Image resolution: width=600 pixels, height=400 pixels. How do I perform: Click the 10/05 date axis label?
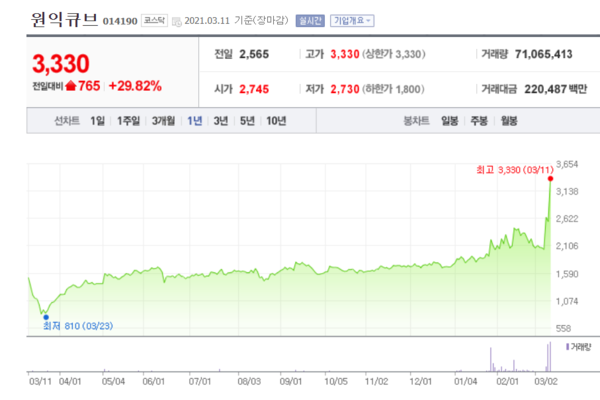pos(336,382)
